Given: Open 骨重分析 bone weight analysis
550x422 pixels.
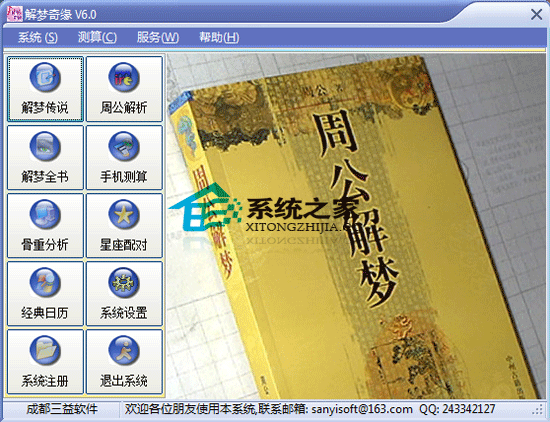Looking at the screenshot, I should click(x=45, y=226).
